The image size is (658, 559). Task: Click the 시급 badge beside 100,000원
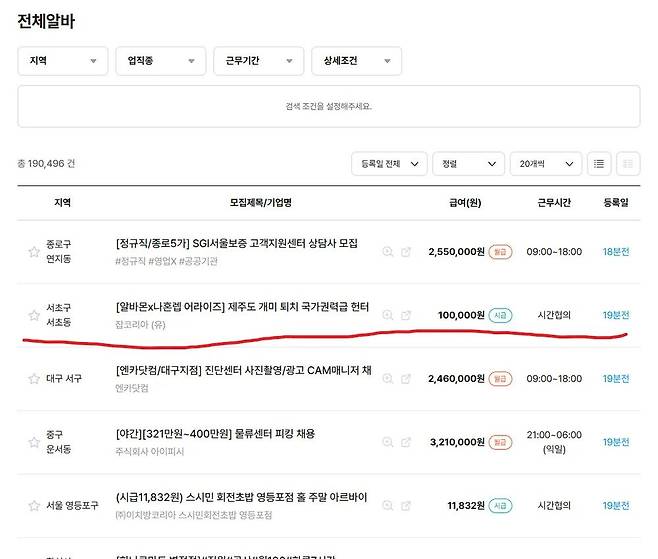tap(500, 315)
